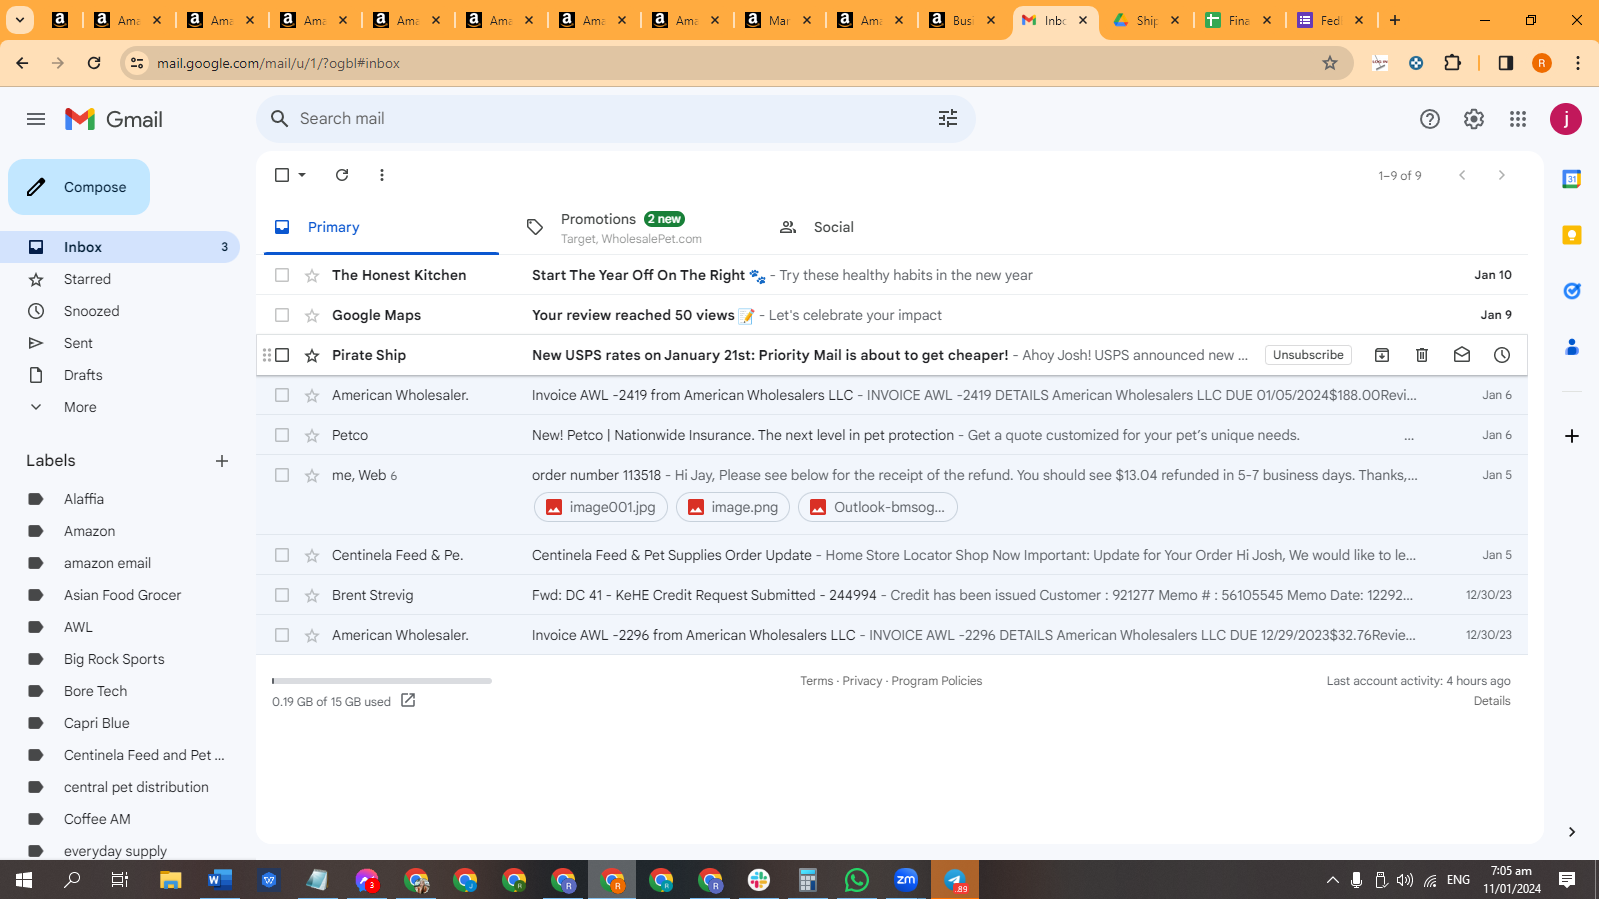Go to older emails page arrow
This screenshot has height=899, width=1599.
click(1502, 175)
